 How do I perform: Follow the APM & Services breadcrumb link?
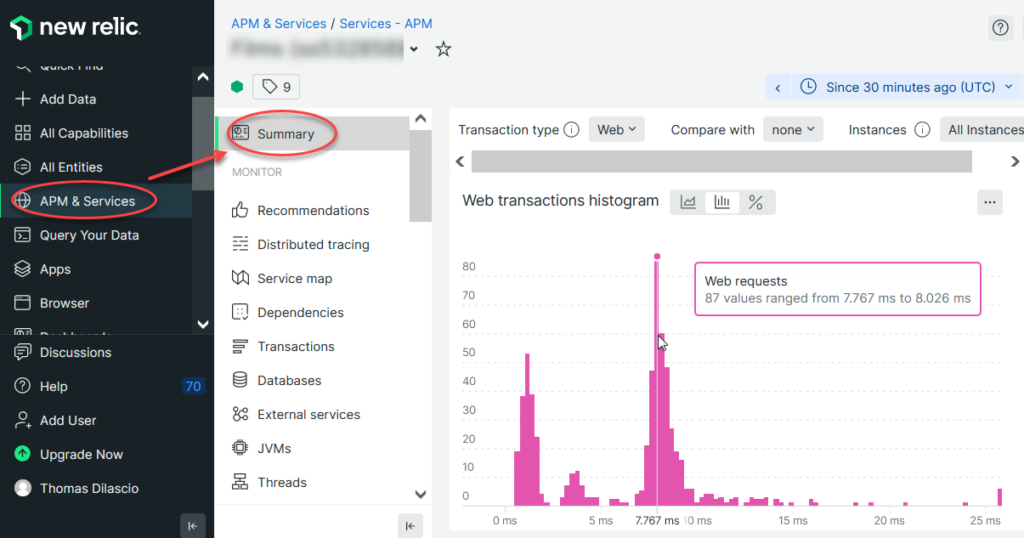279,24
